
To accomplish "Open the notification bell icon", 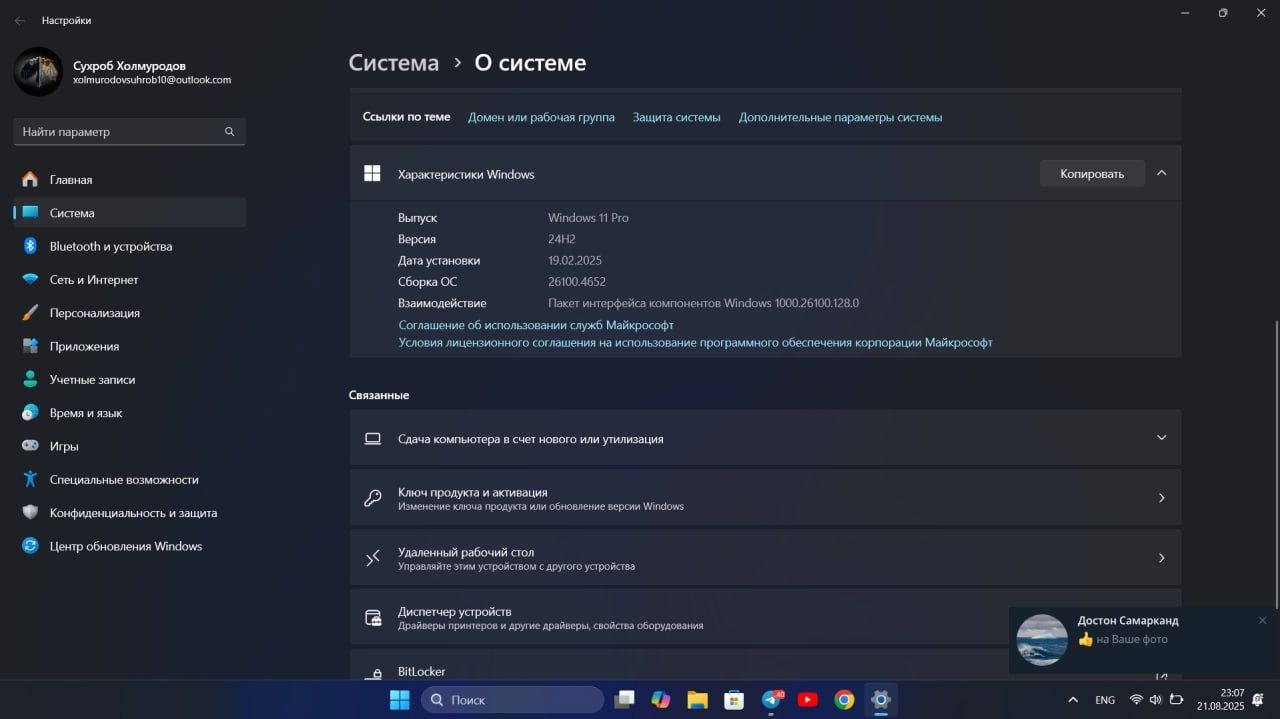I will click(x=1259, y=700).
